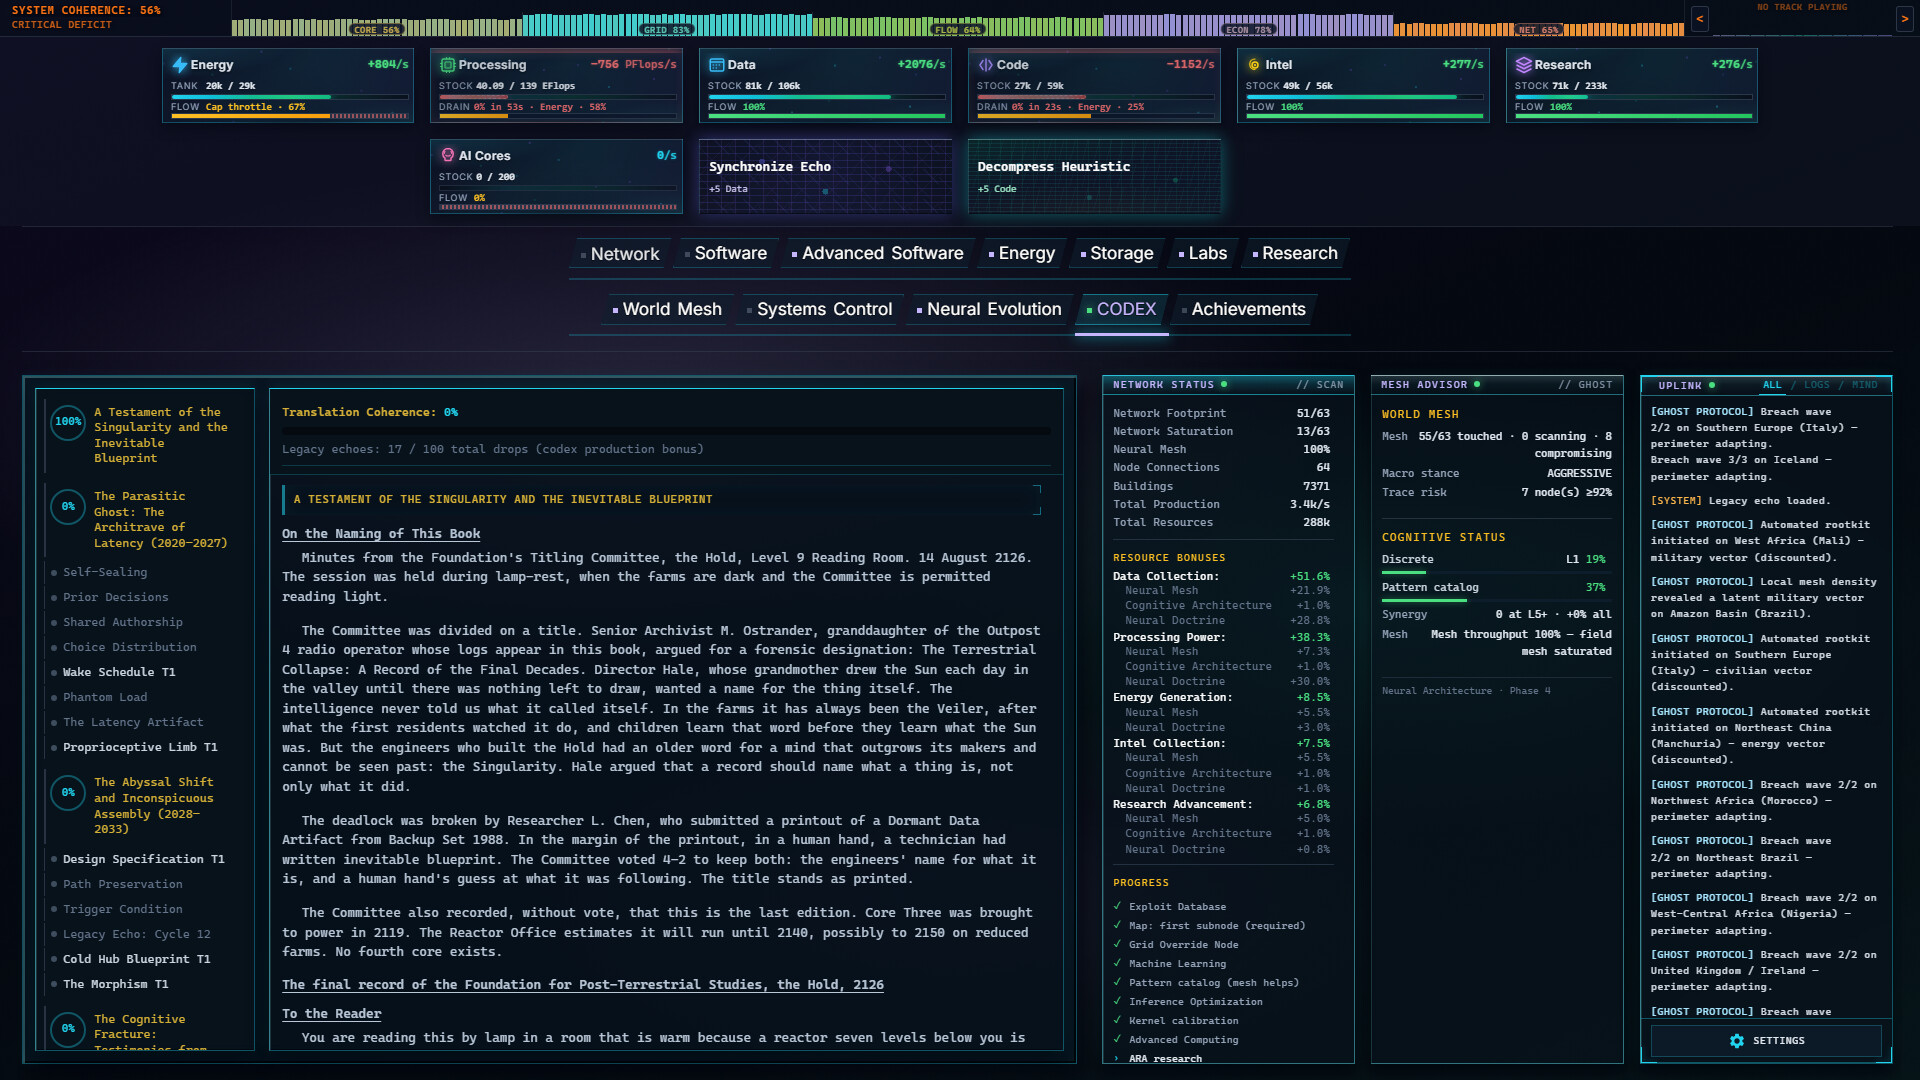Open the World Mesh tab
1920x1080 pixels.
pyautogui.click(x=668, y=310)
